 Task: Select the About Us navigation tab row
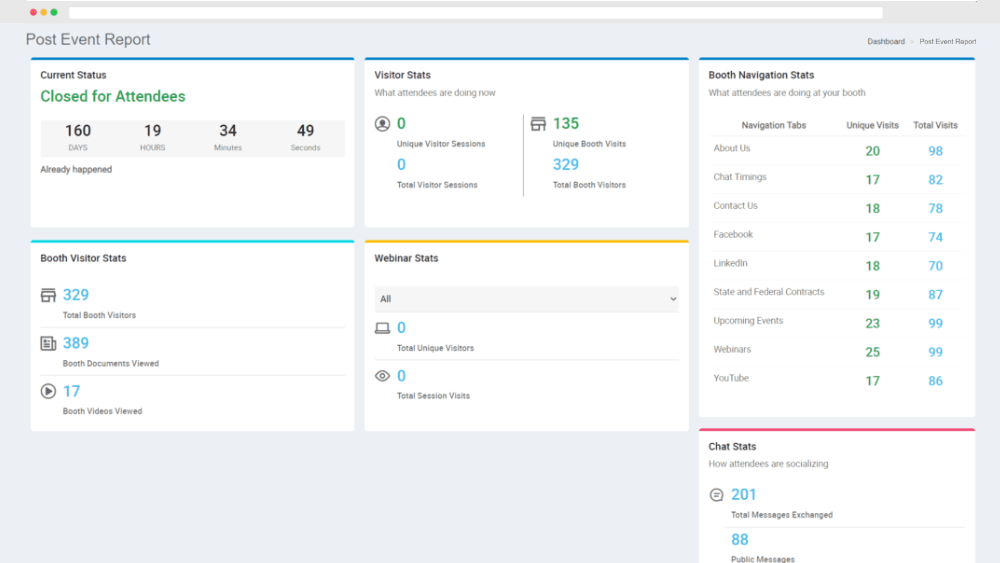(x=732, y=149)
